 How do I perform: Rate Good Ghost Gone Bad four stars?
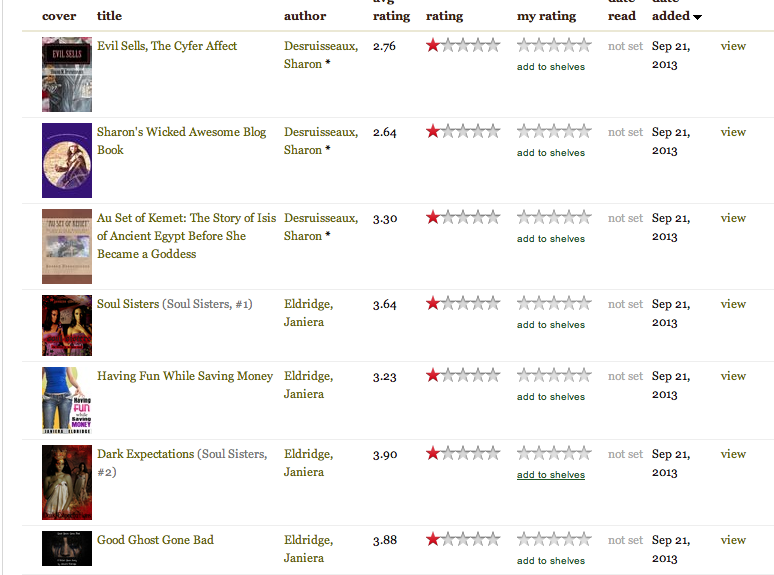click(569, 539)
